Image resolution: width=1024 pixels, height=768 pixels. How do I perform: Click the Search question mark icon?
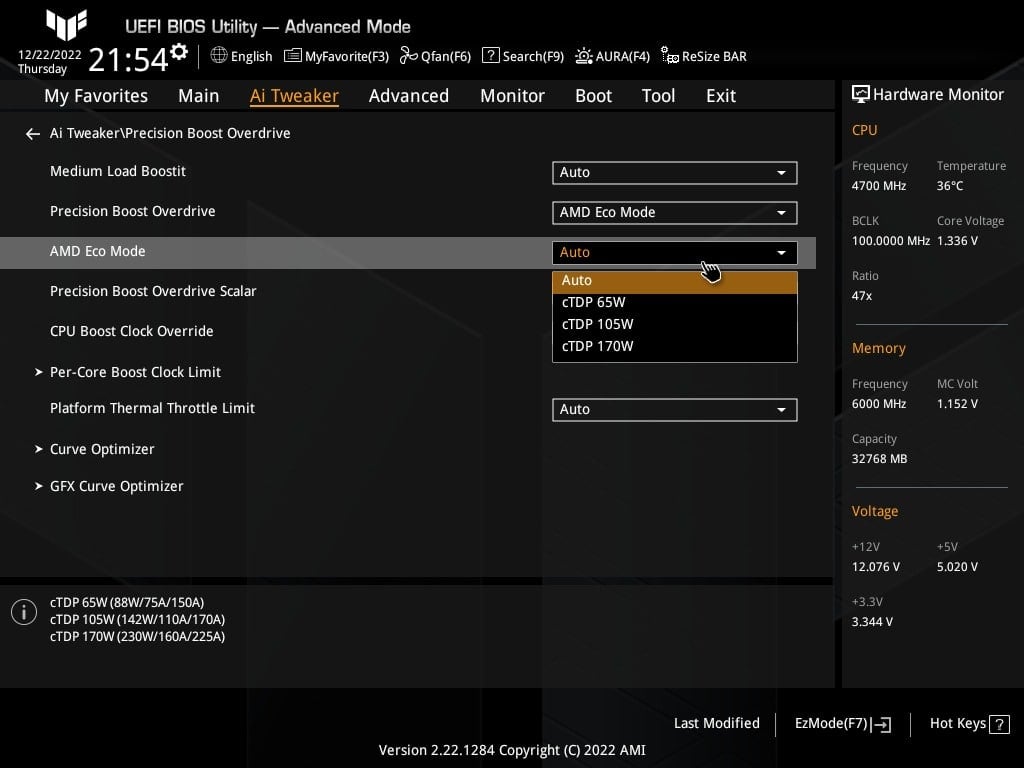[490, 56]
